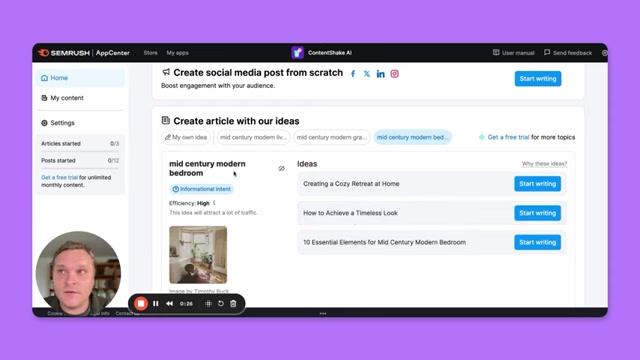
Task: Click the X (Twitter) icon
Action: point(367,74)
